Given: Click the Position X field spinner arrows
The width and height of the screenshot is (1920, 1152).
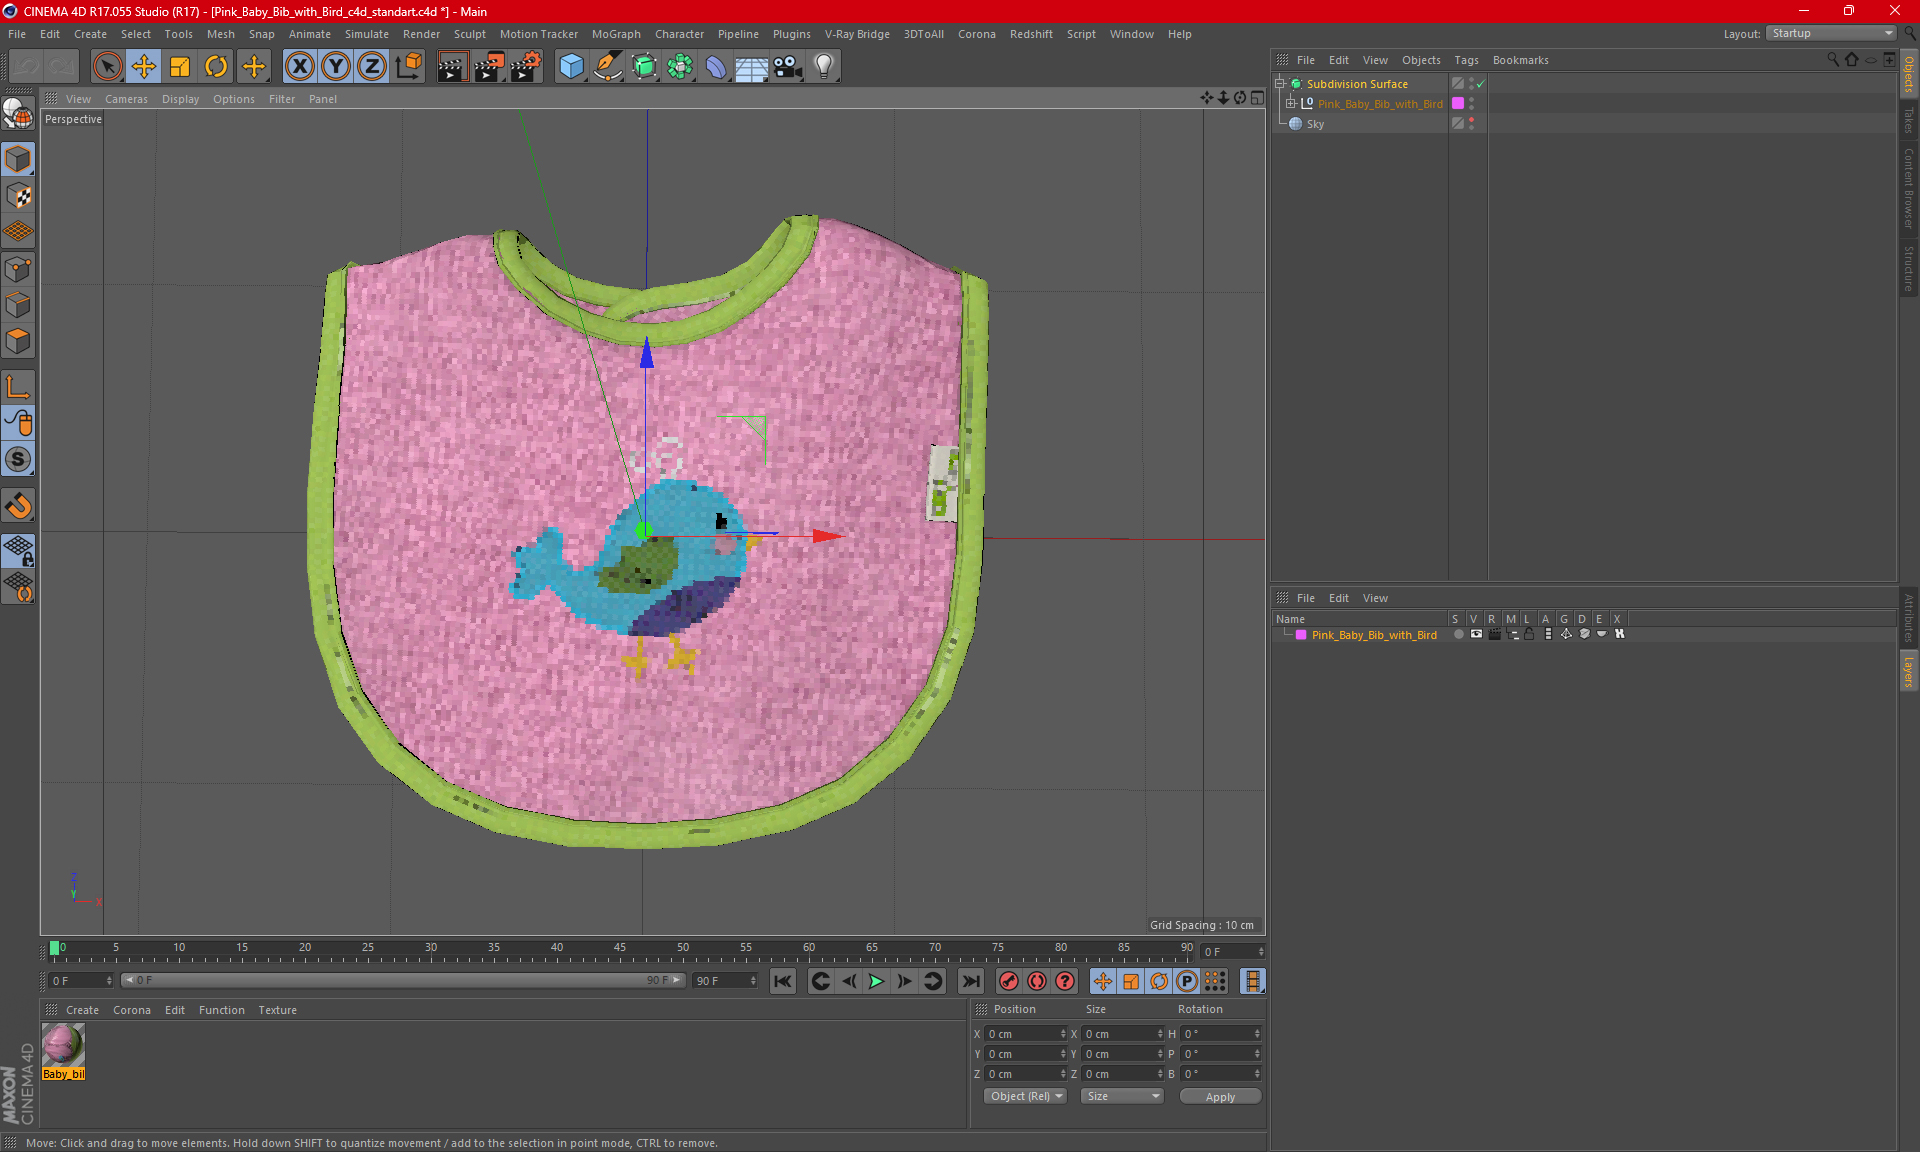Looking at the screenshot, I should pyautogui.click(x=1063, y=1034).
